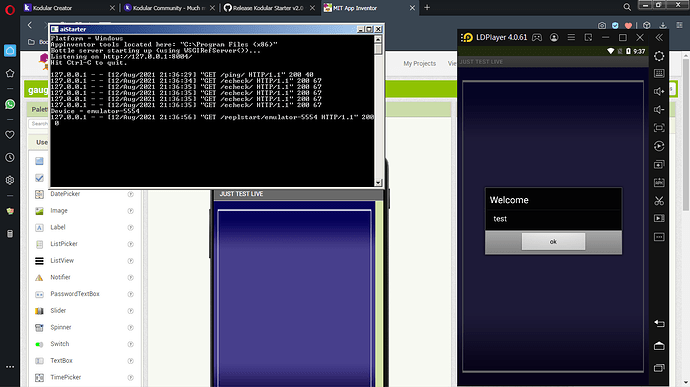
Task: Open LDPlayer multi-instance icon
Action: pos(659,165)
